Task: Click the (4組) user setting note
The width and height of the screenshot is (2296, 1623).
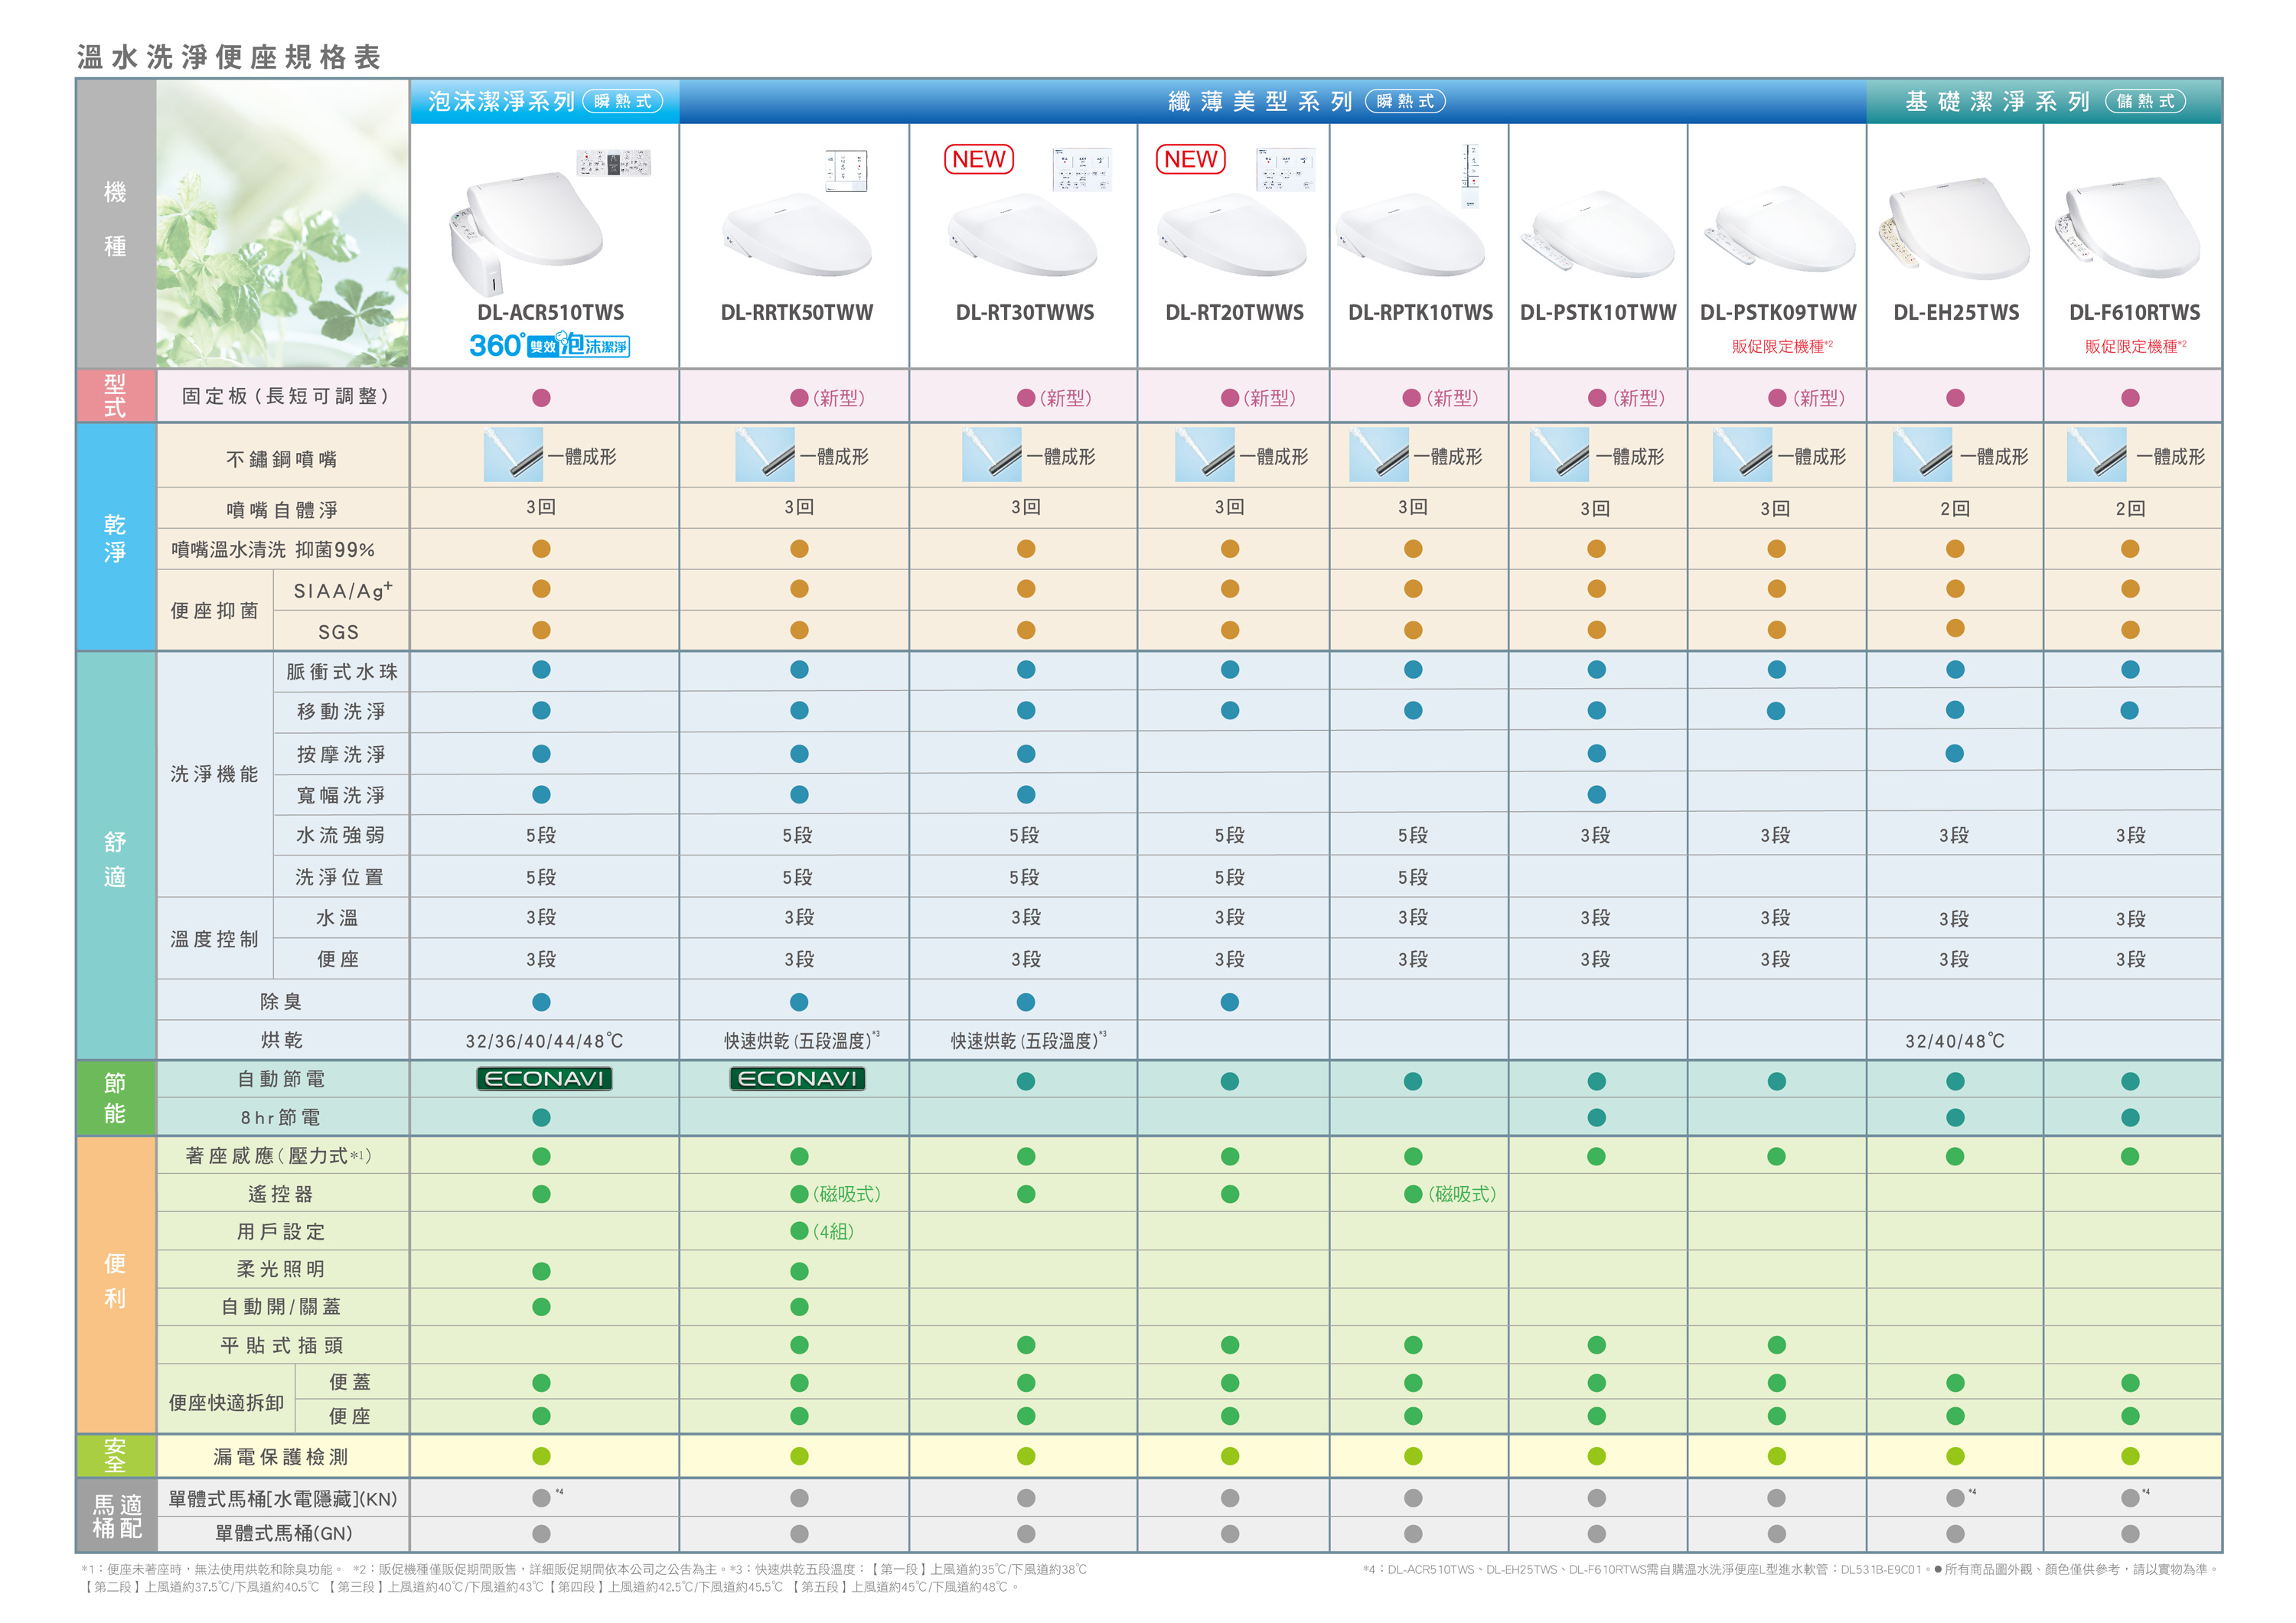Action: 833,1231
